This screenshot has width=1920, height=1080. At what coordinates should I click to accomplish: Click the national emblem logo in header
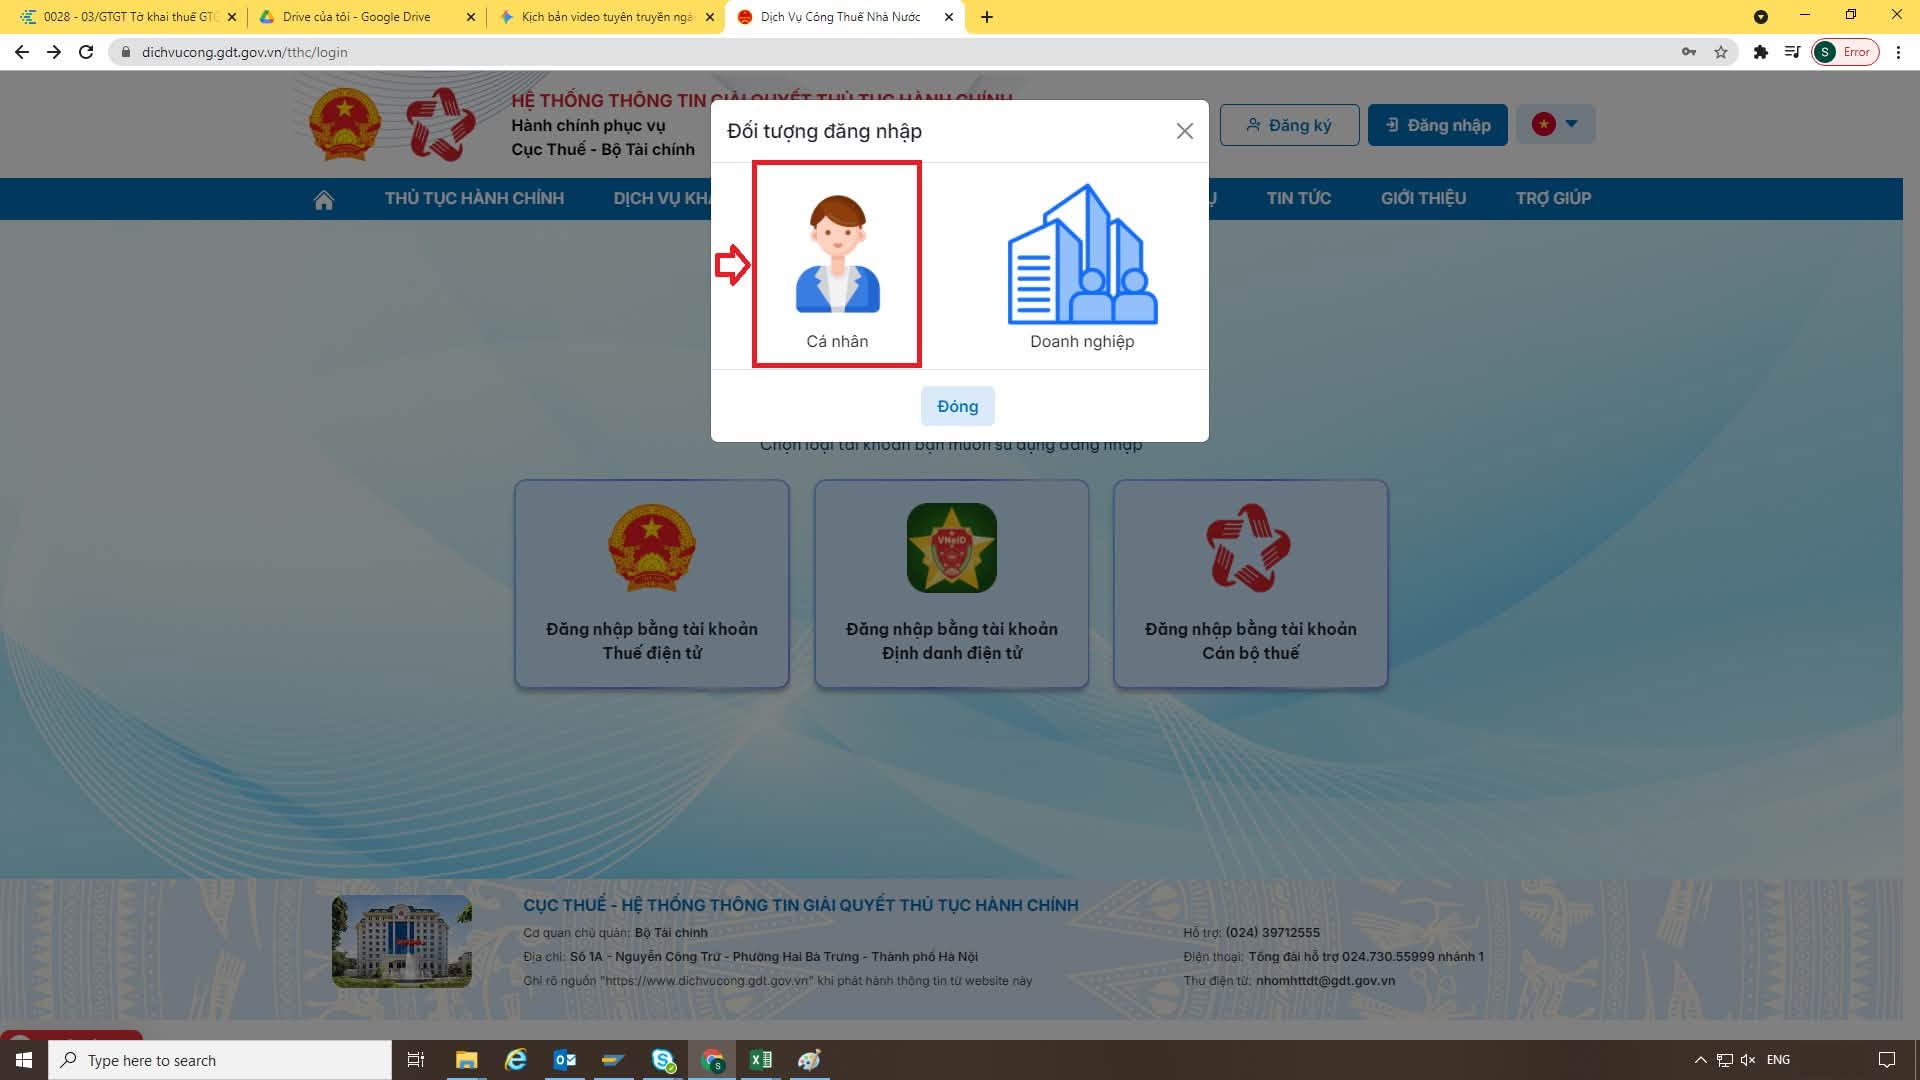coord(344,125)
